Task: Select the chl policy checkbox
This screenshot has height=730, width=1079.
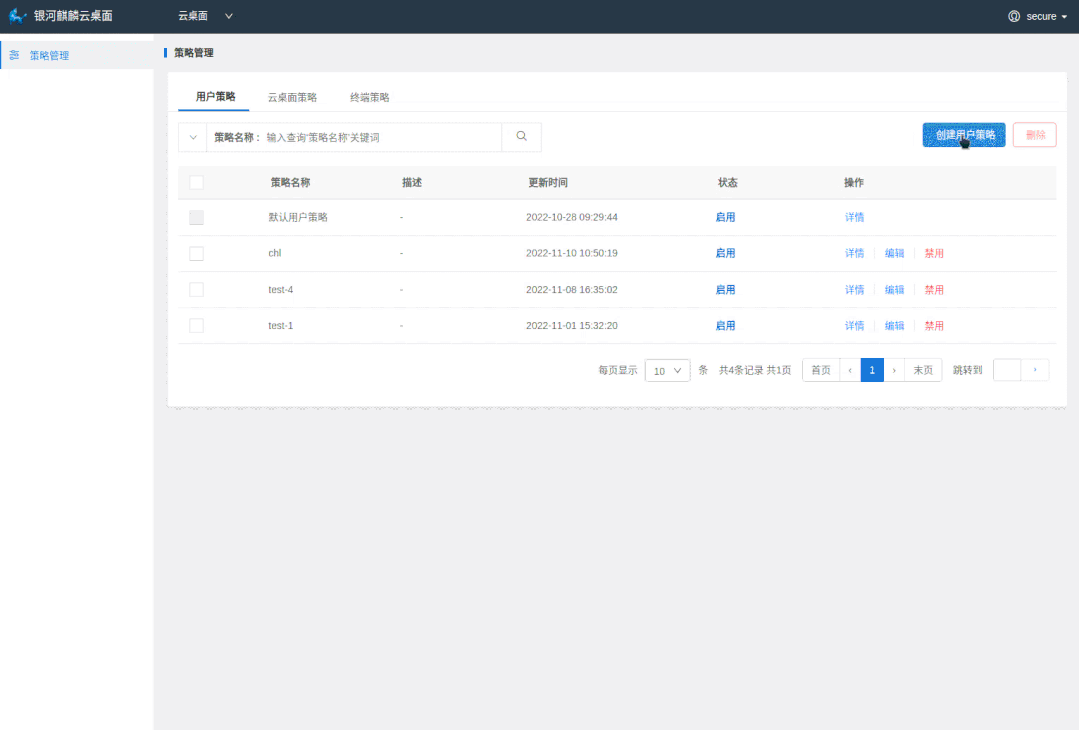Action: pyautogui.click(x=196, y=253)
